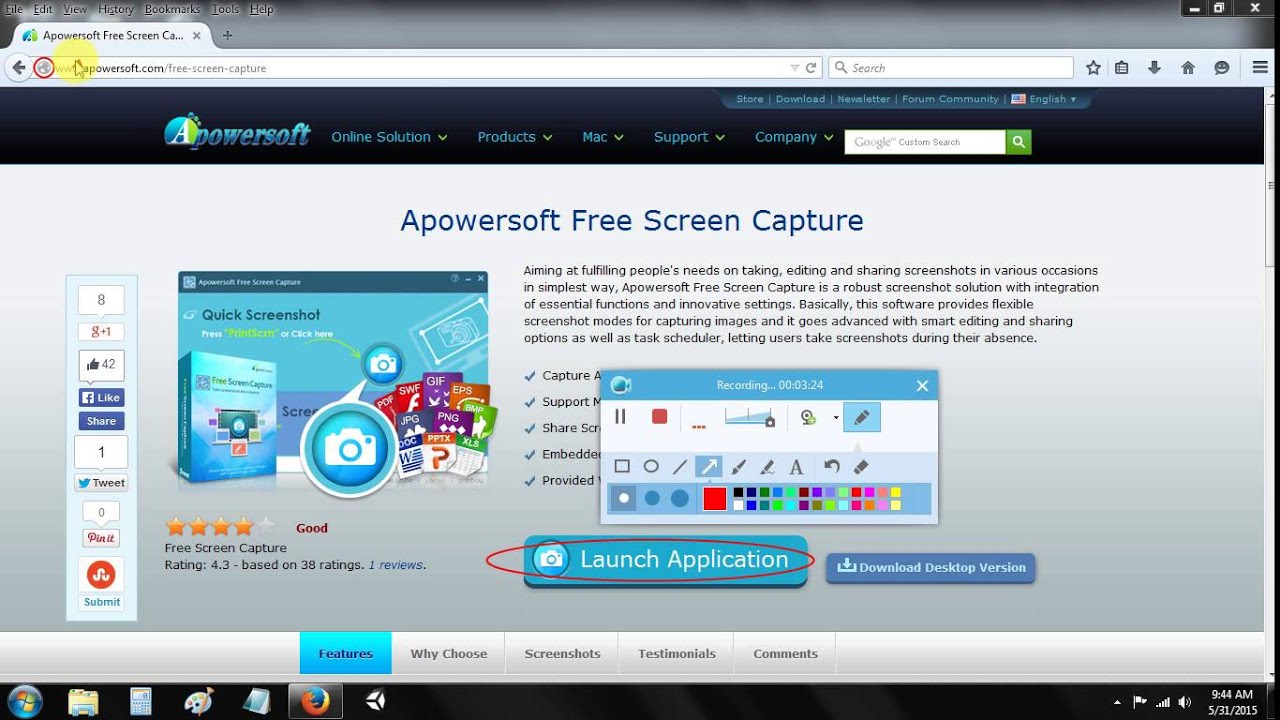Screen dimensions: 1280x720
Task: Bookmark this page with star icon
Action: pos(1093,68)
